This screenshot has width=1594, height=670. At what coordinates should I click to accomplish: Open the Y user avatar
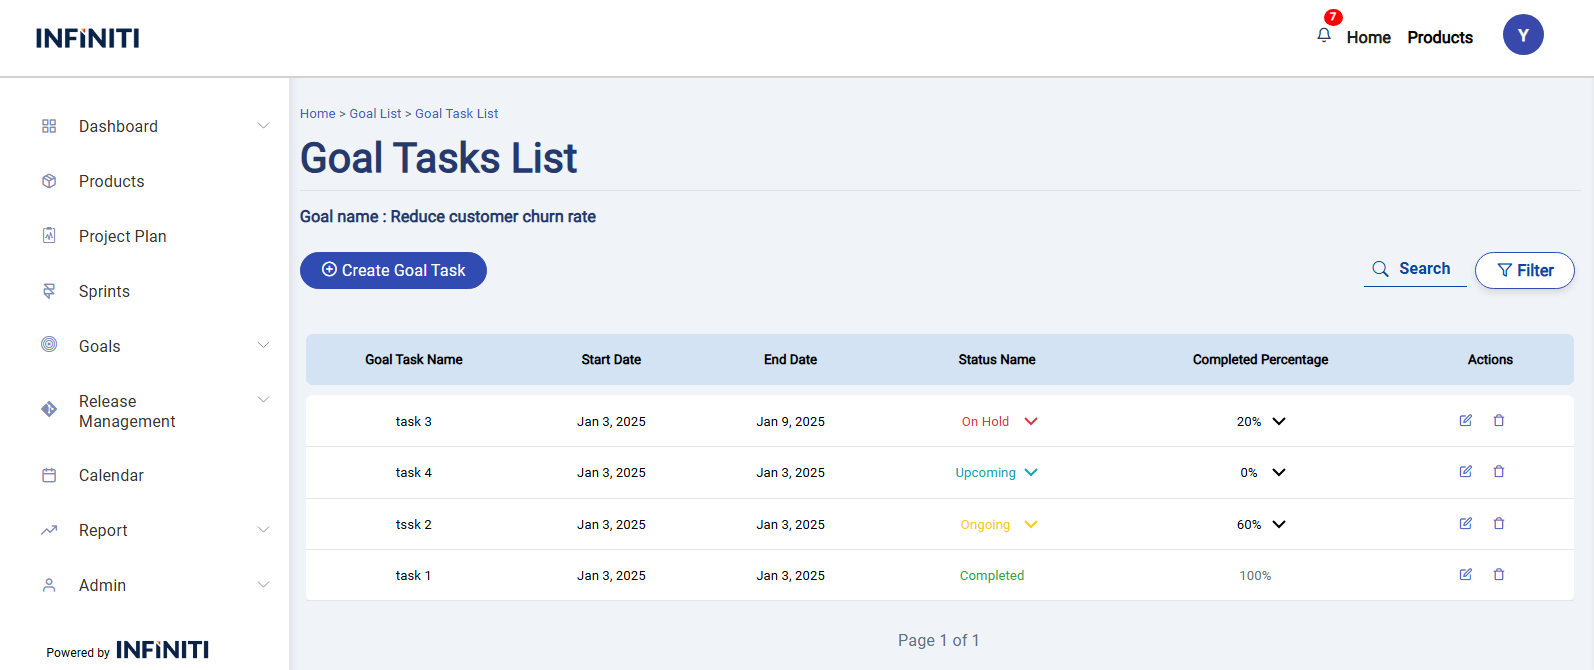(x=1522, y=35)
